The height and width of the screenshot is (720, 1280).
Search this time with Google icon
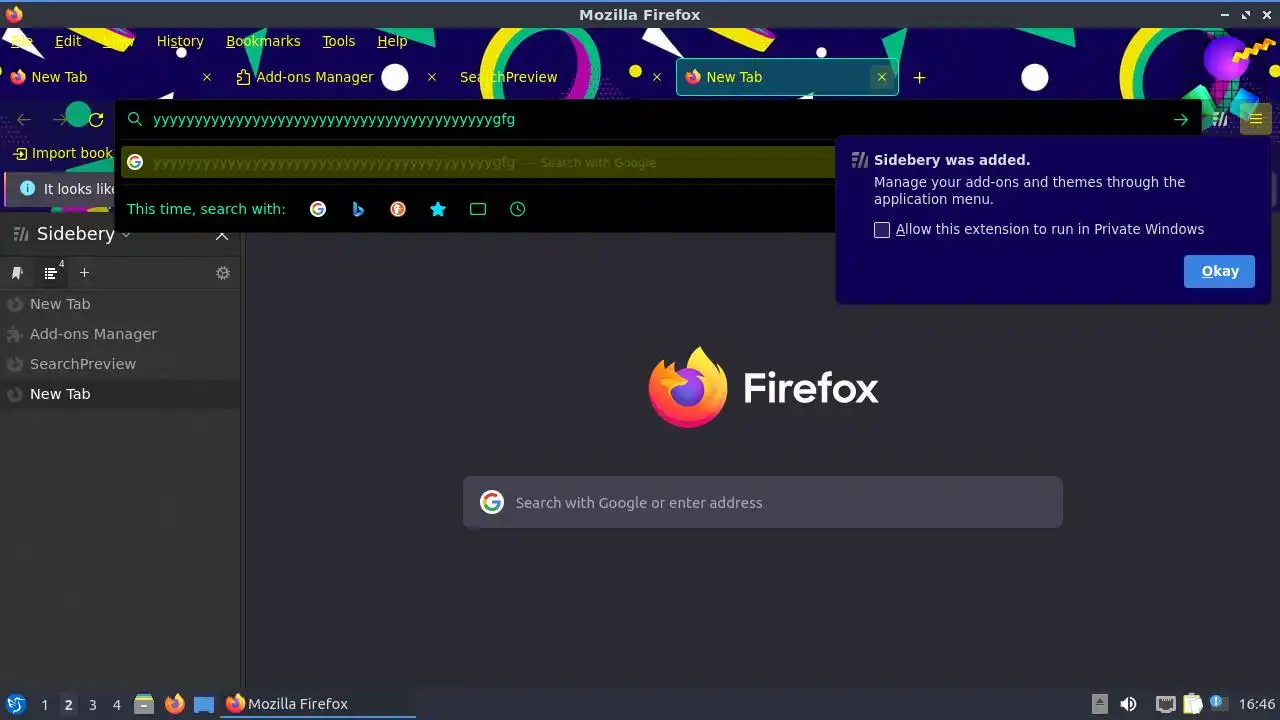pos(318,209)
